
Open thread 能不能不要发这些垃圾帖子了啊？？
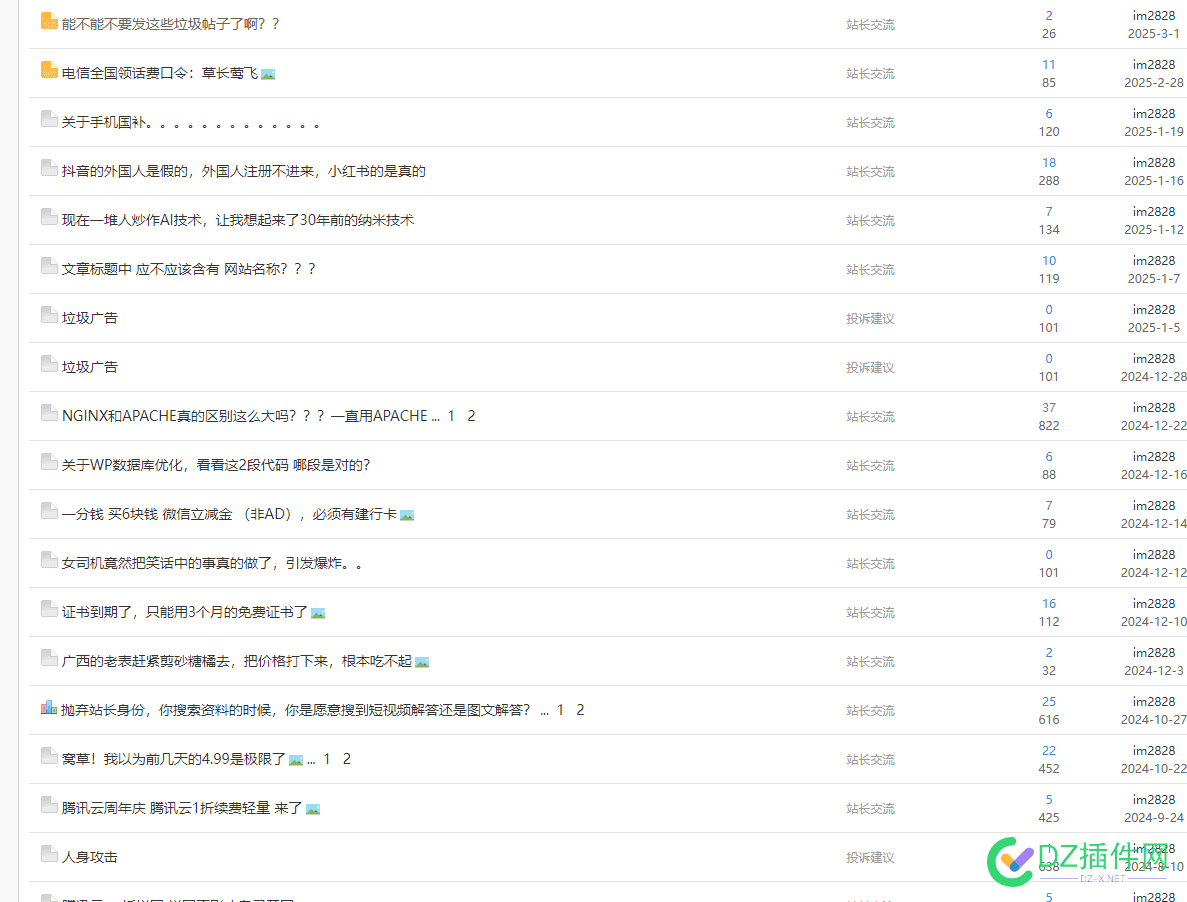171,24
